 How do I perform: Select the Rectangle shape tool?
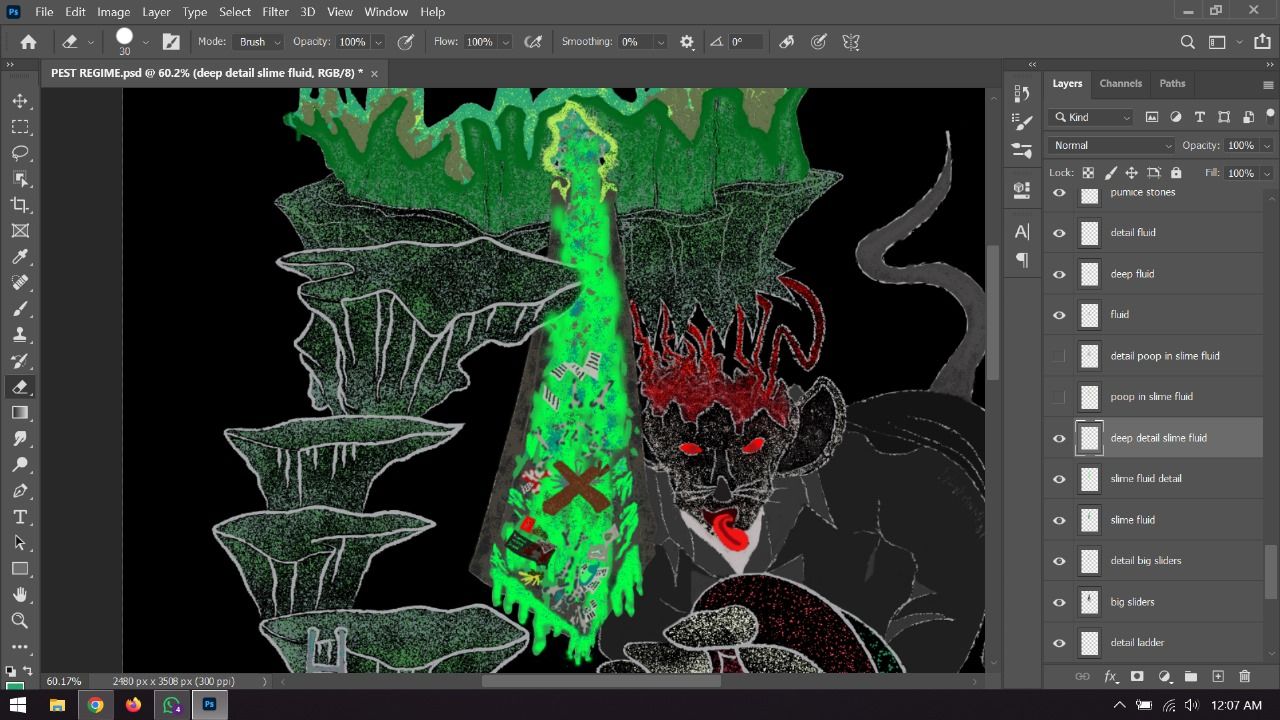pyautogui.click(x=19, y=569)
